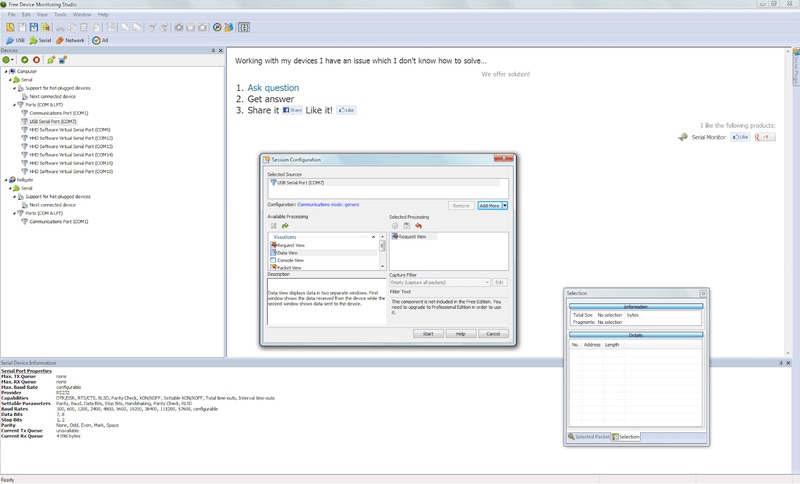This screenshot has height=484, width=800.
Task: Collapse the Serial node under Computer
Action: [x=10, y=80]
